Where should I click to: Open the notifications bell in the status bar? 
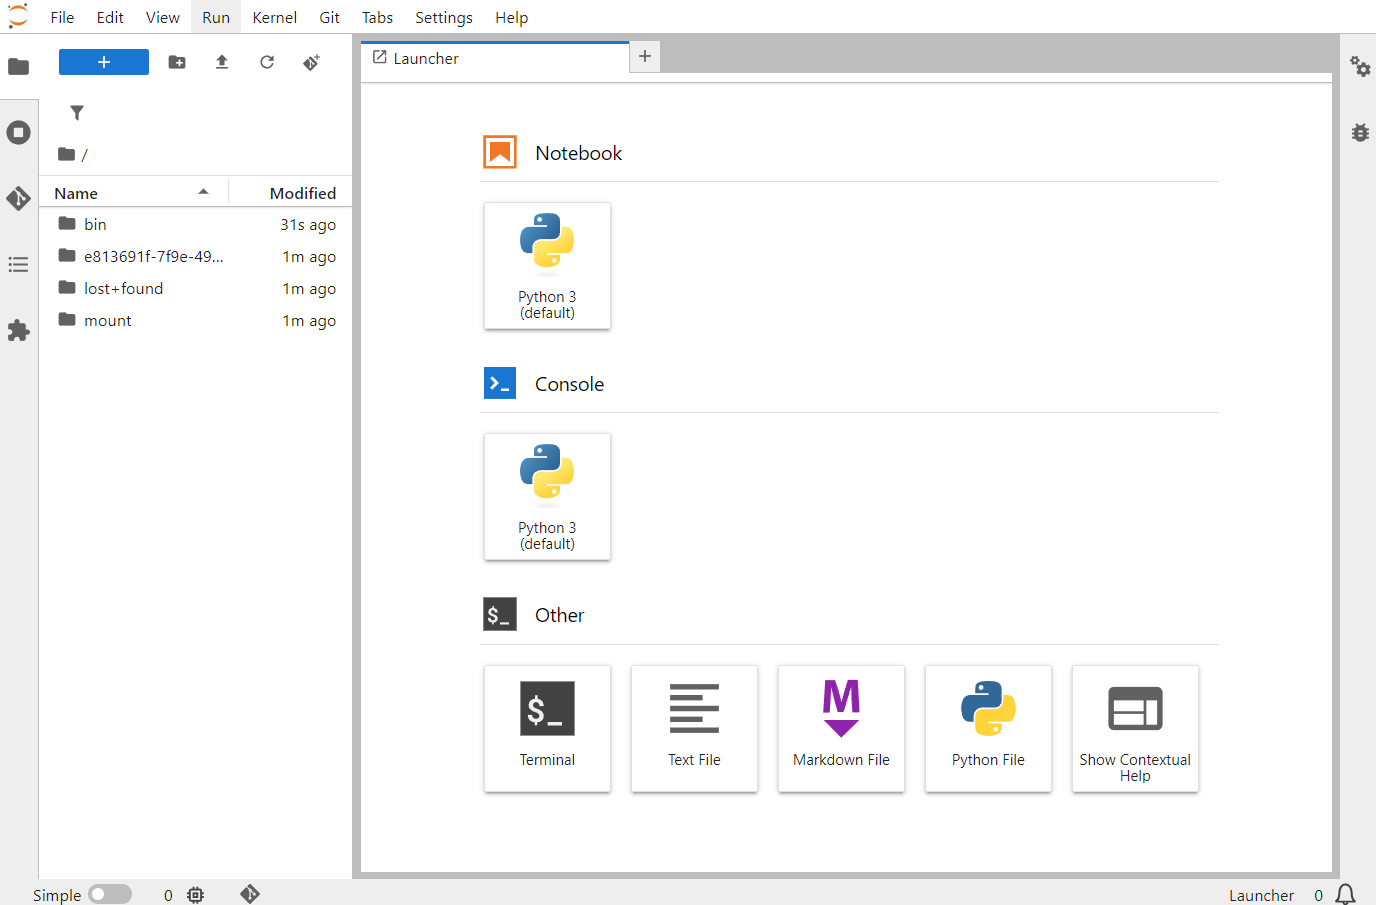(x=1345, y=895)
